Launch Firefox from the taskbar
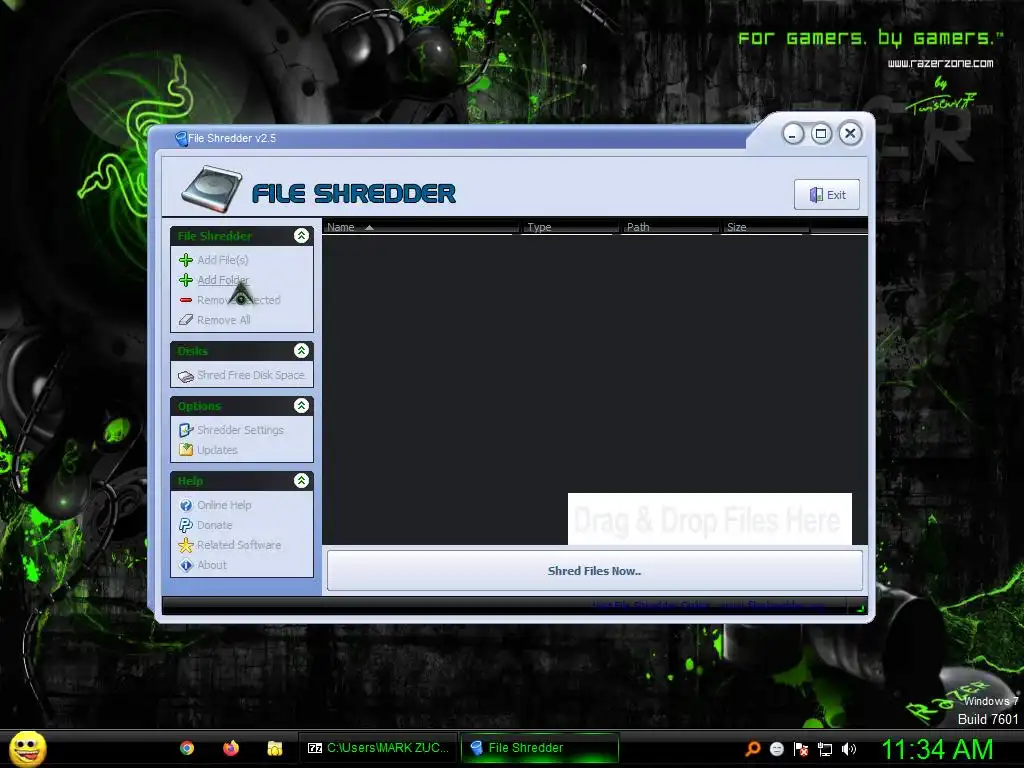 click(x=231, y=748)
